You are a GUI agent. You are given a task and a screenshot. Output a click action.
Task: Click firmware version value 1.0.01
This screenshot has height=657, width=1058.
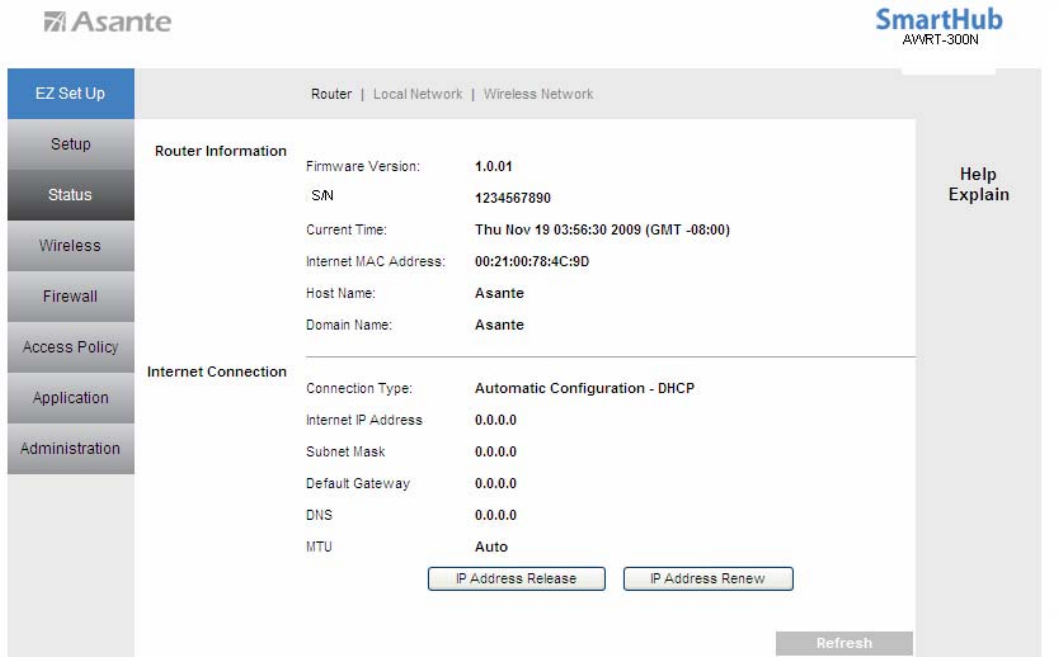click(493, 166)
